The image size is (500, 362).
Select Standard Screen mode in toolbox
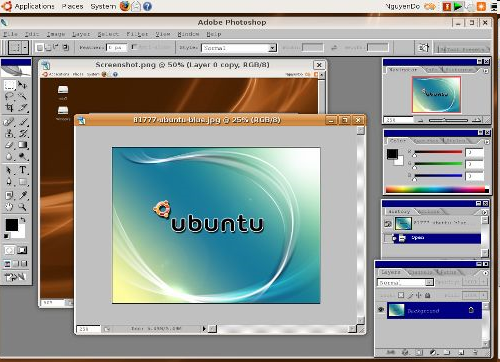click(x=7, y=264)
